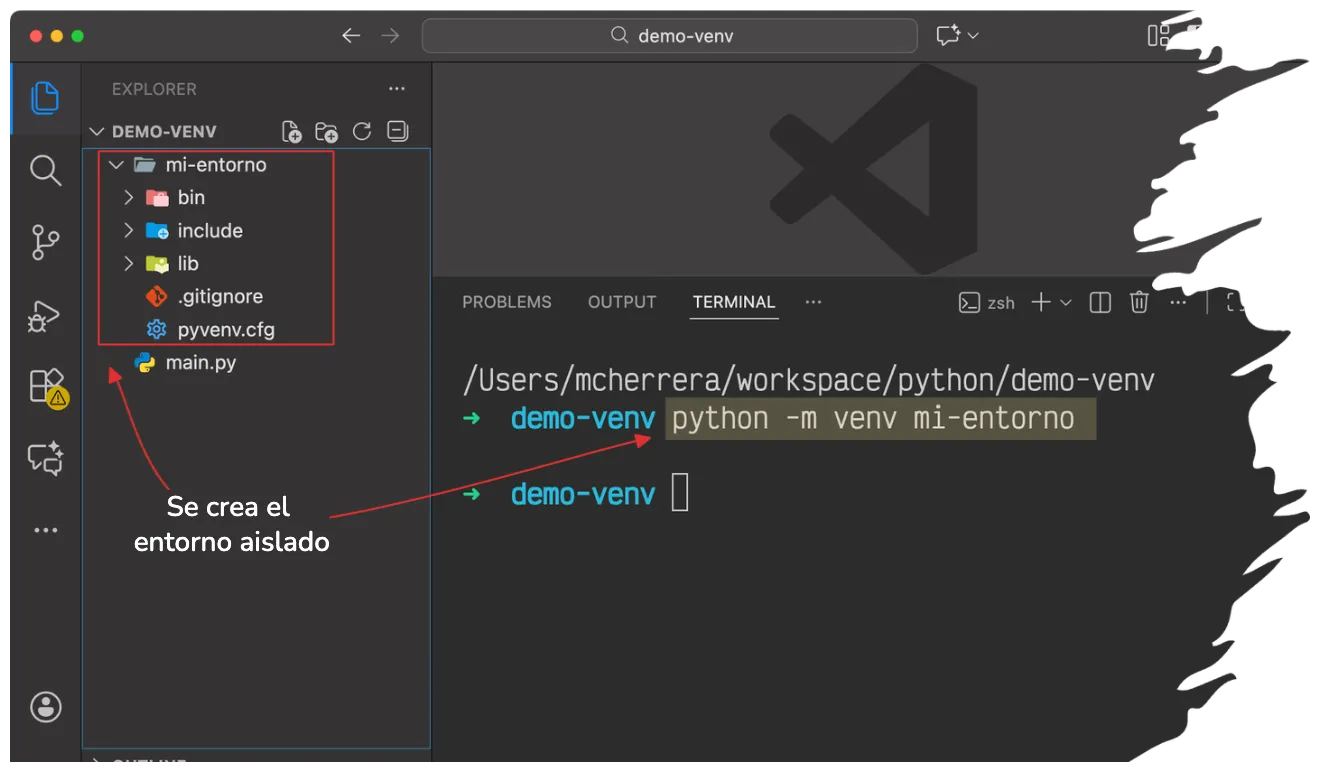1320x772 pixels.
Task: Open Source Control view icon
Action: point(45,242)
